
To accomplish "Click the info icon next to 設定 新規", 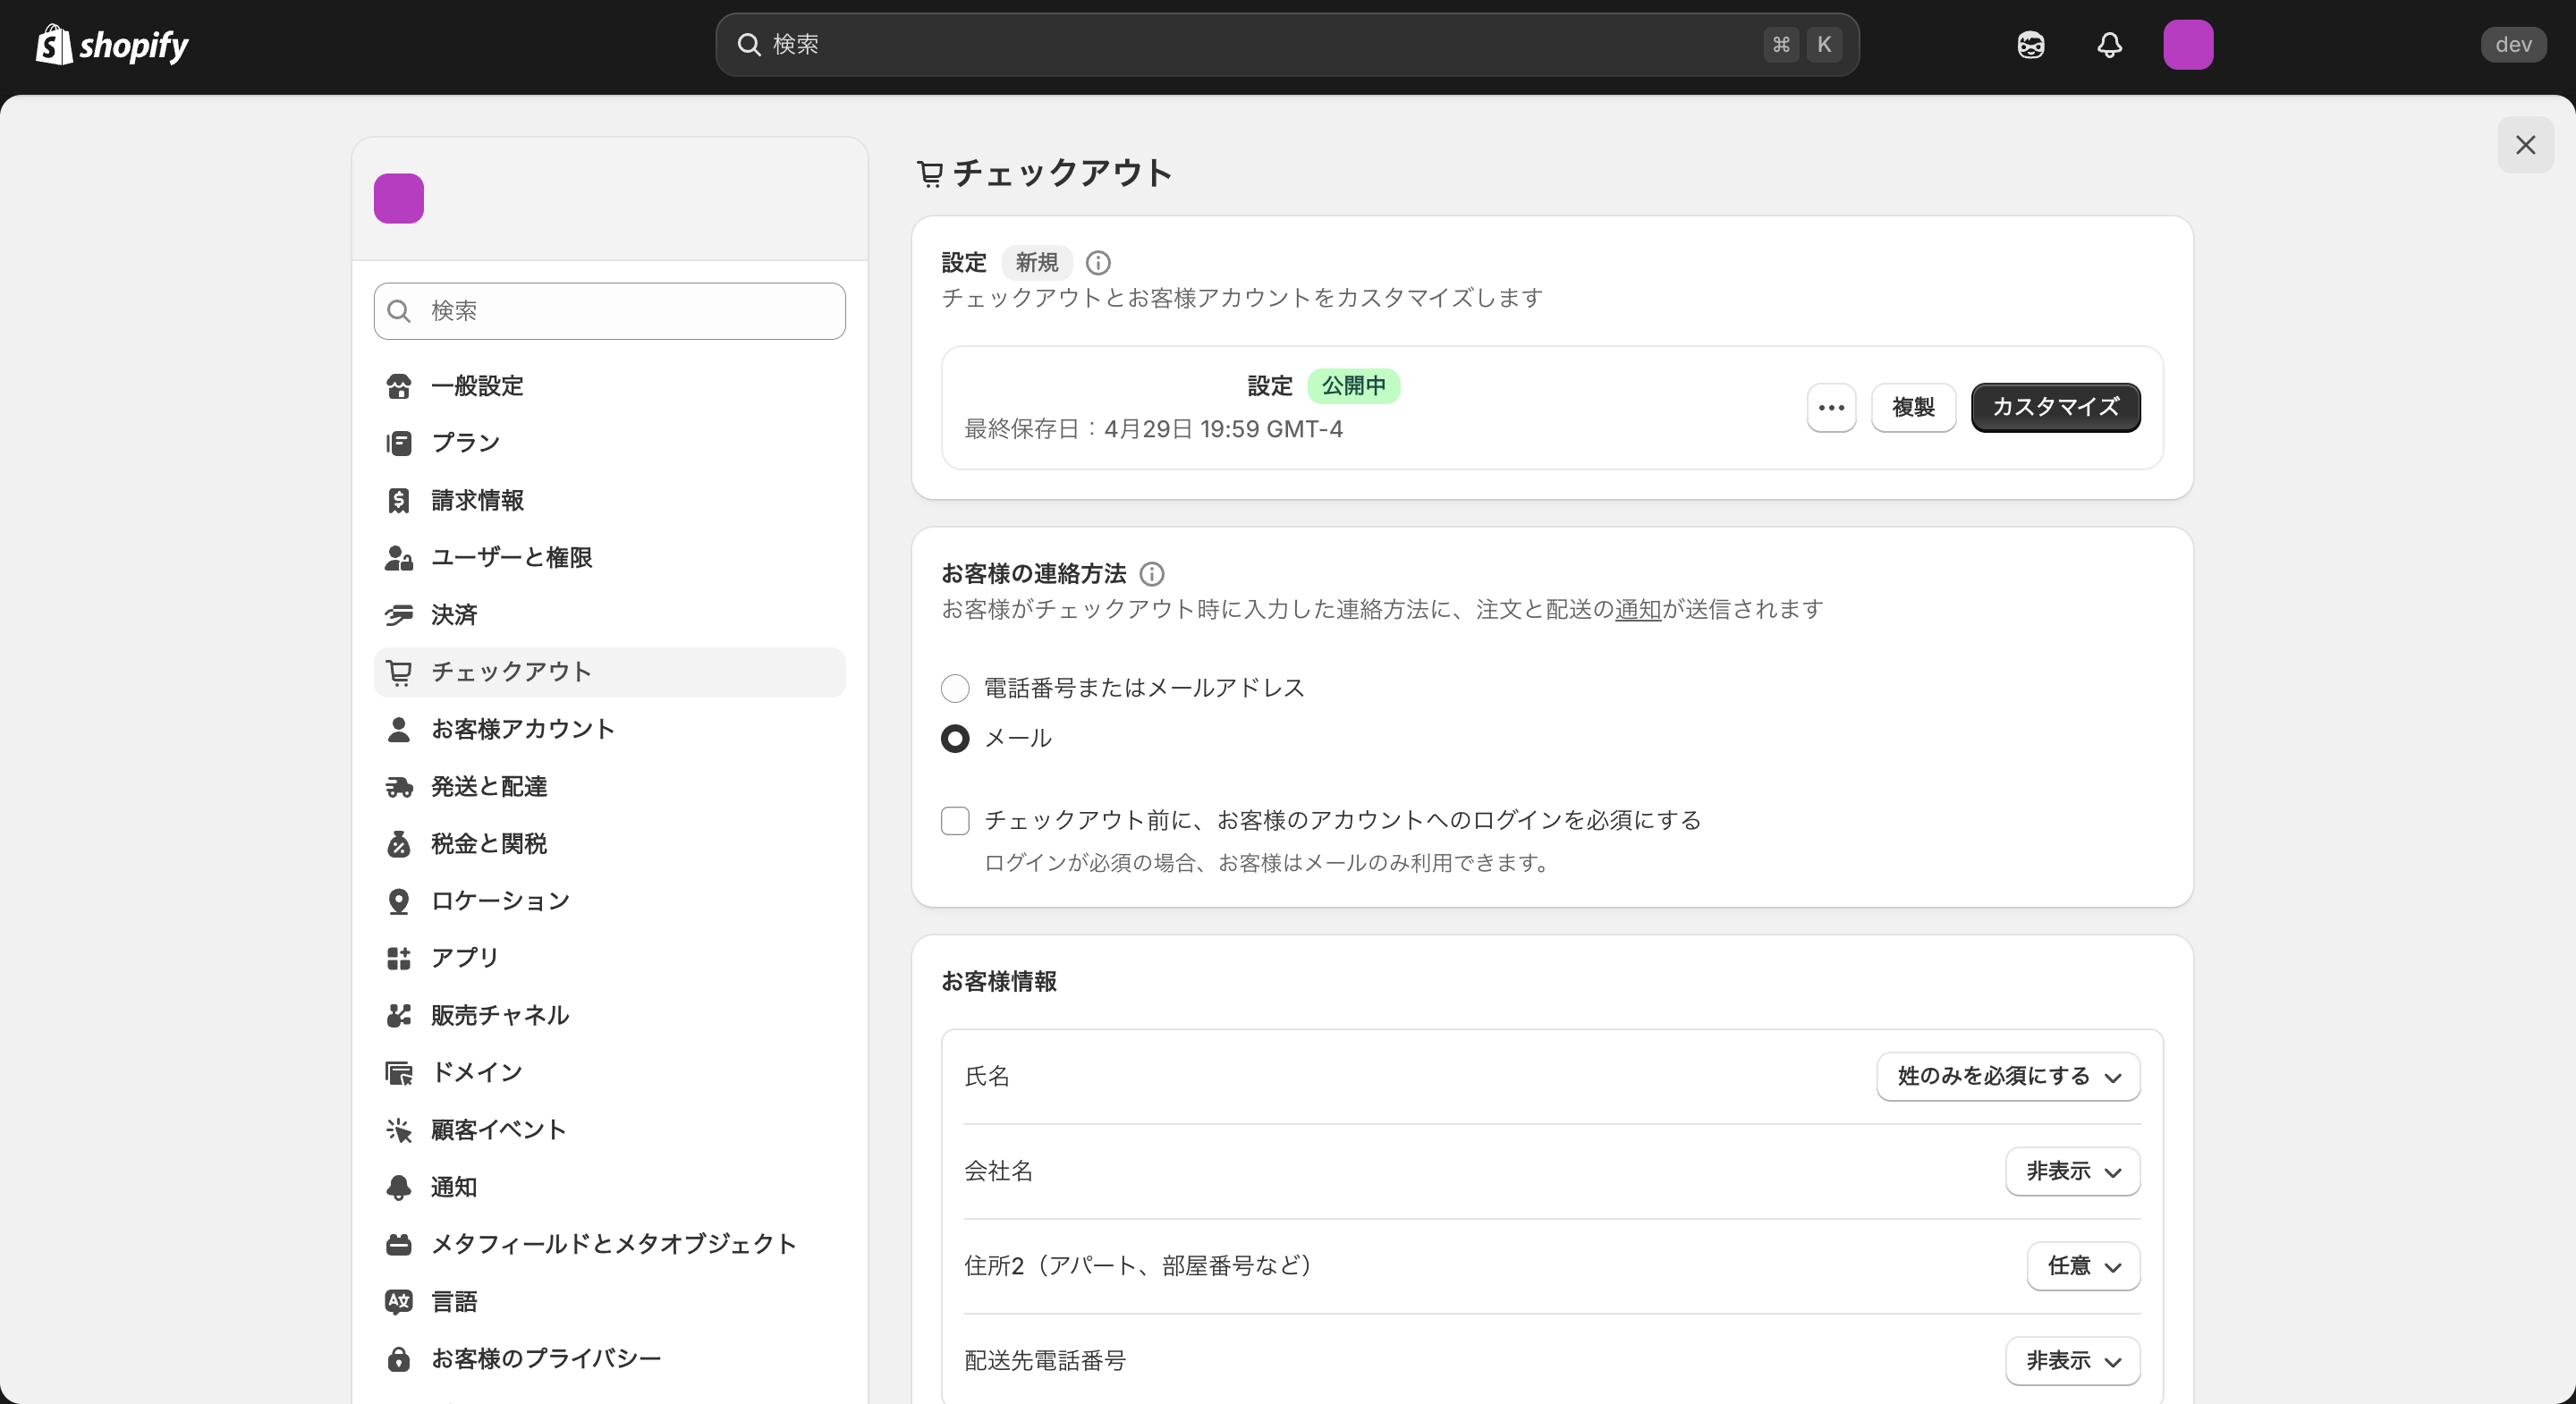I will [1098, 263].
